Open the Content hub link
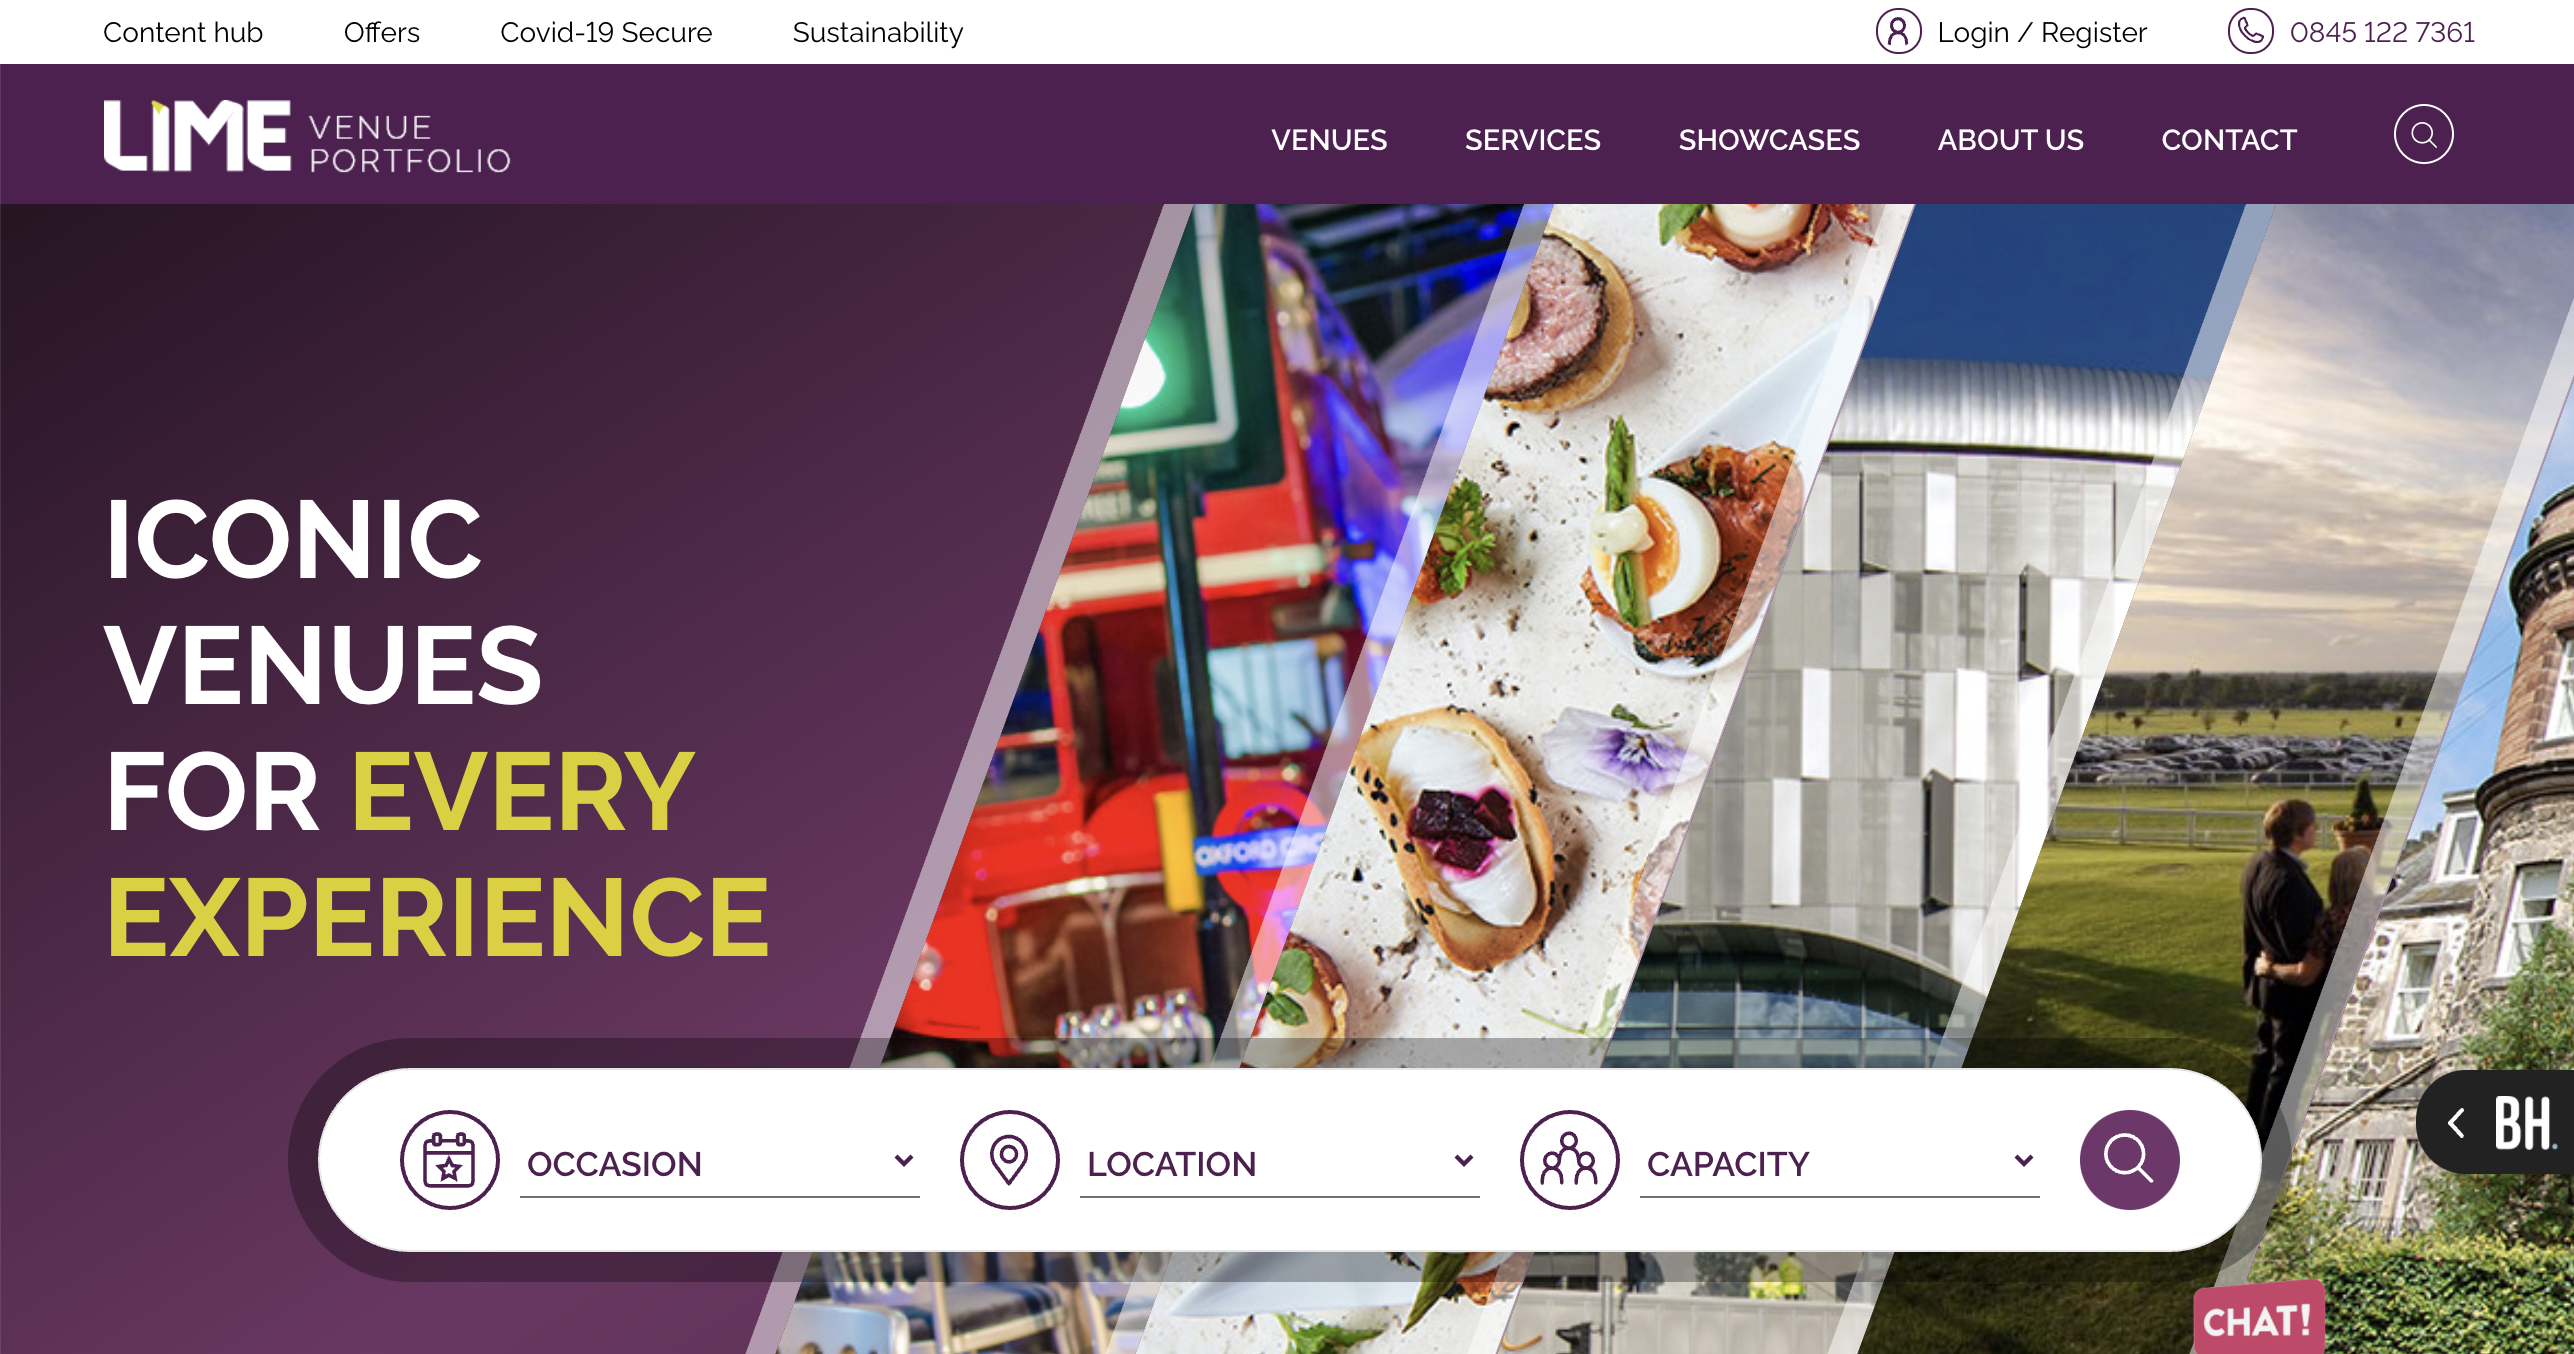 point(183,32)
